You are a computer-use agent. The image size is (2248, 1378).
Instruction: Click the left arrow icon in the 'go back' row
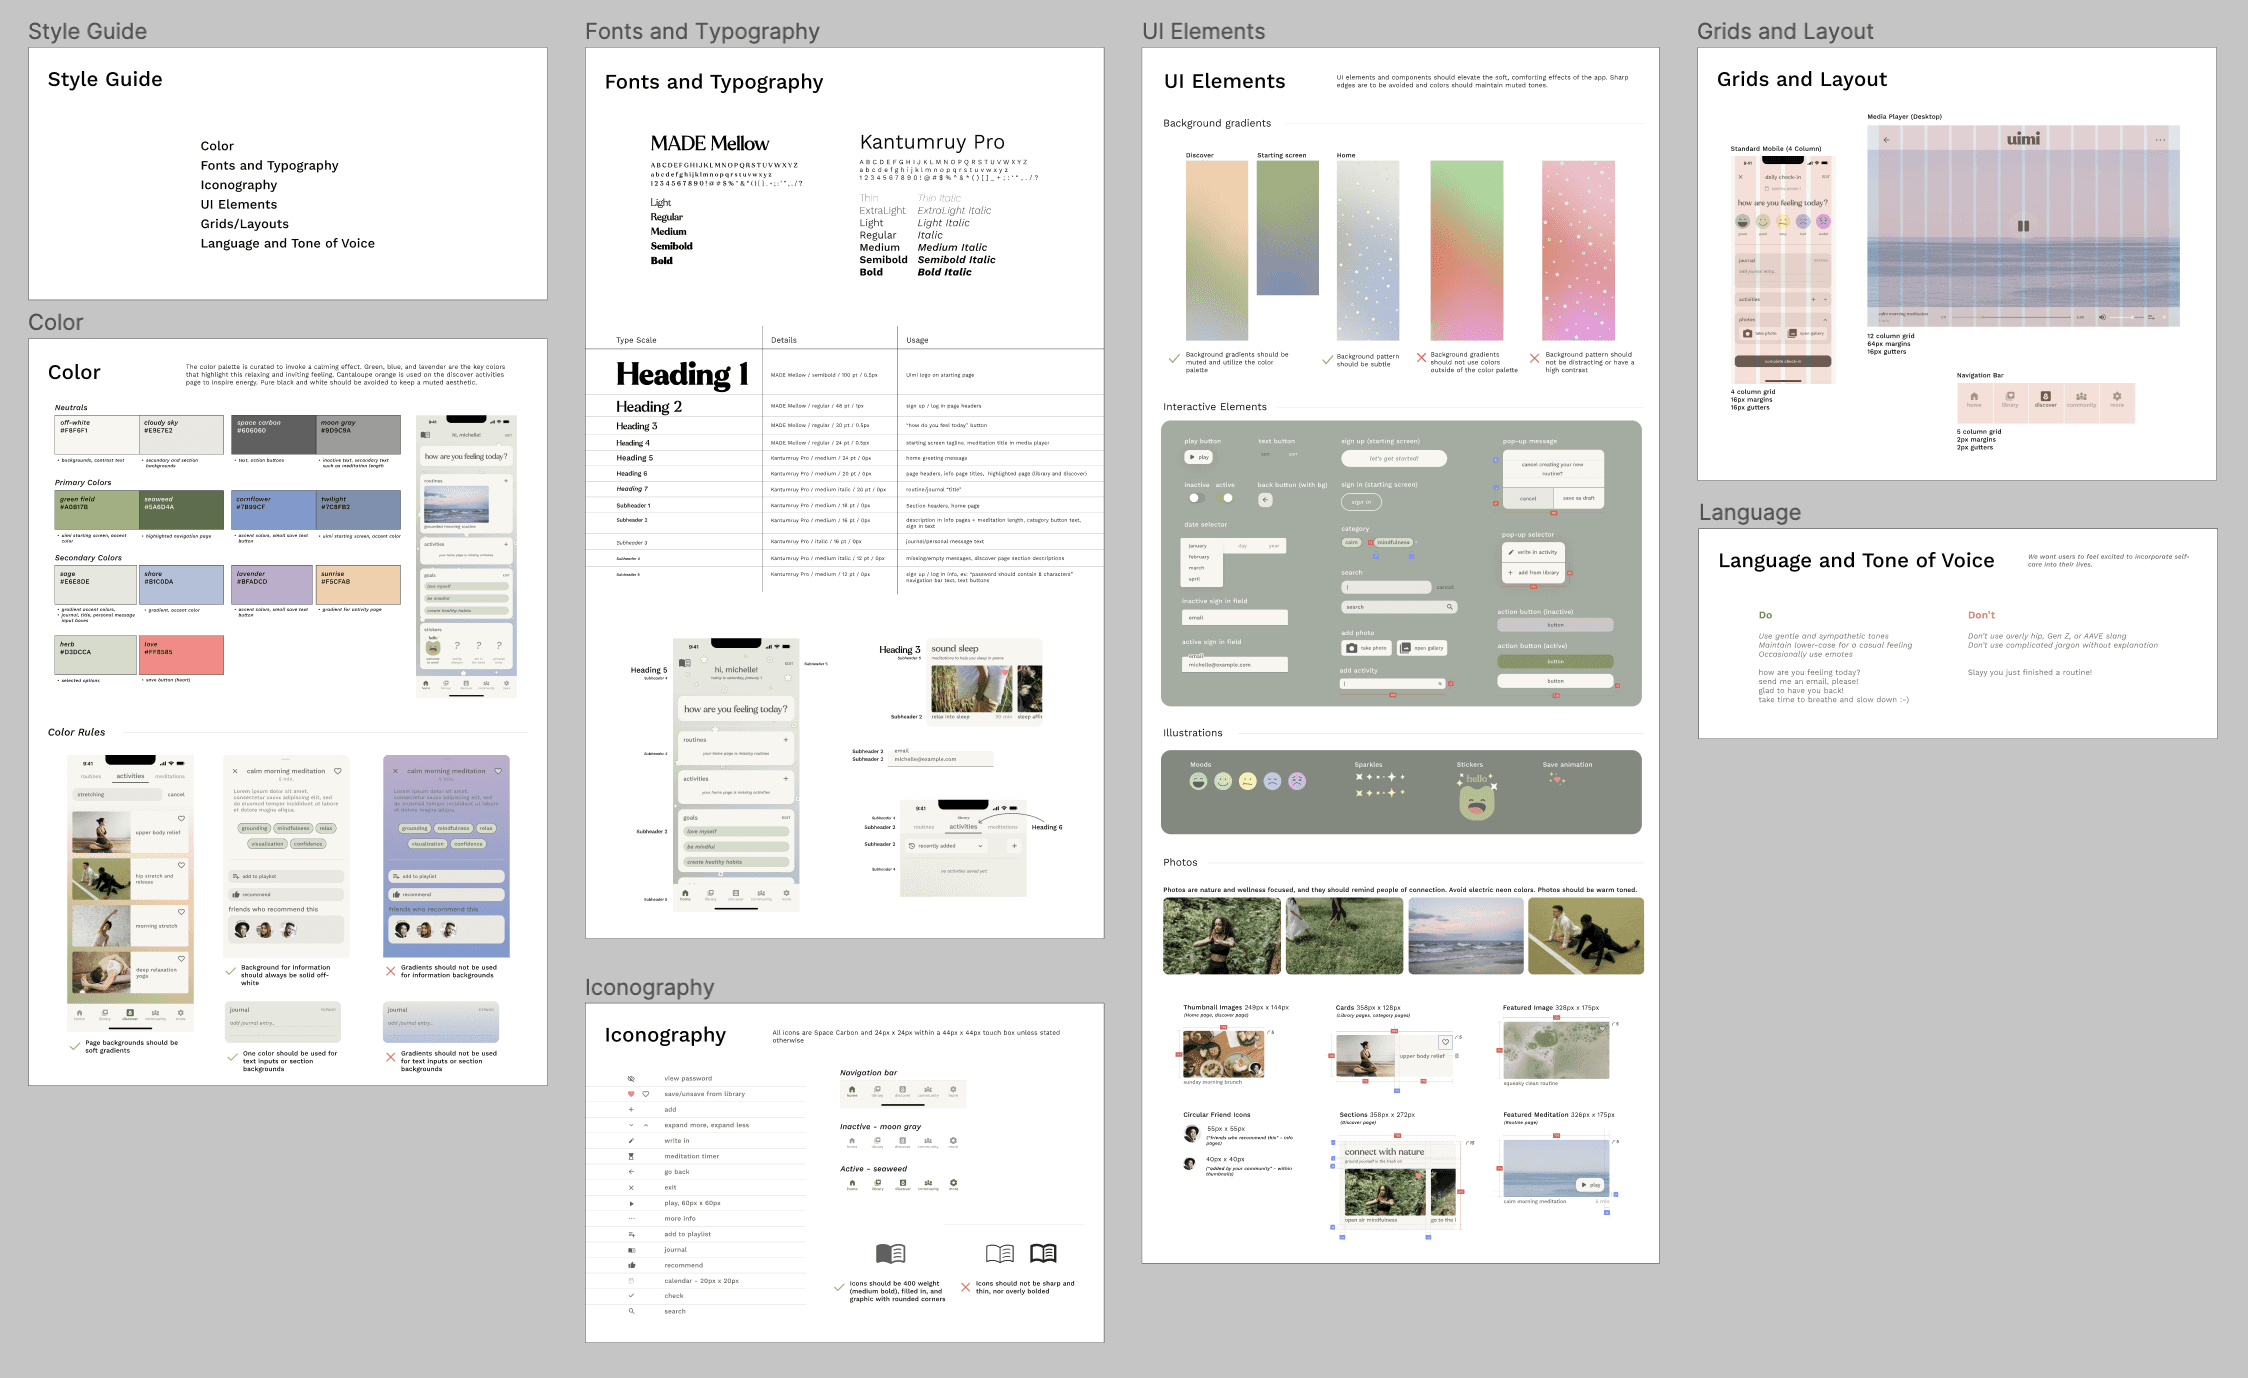click(x=631, y=1171)
